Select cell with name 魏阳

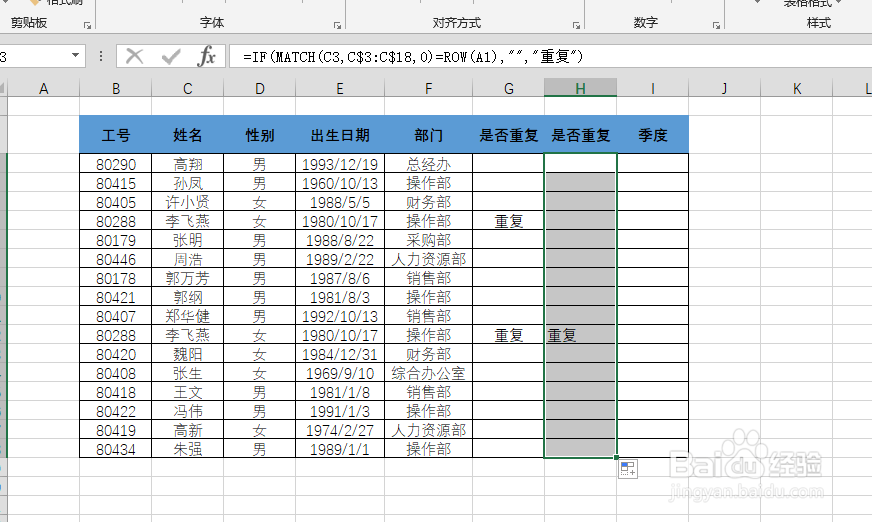click(x=187, y=354)
